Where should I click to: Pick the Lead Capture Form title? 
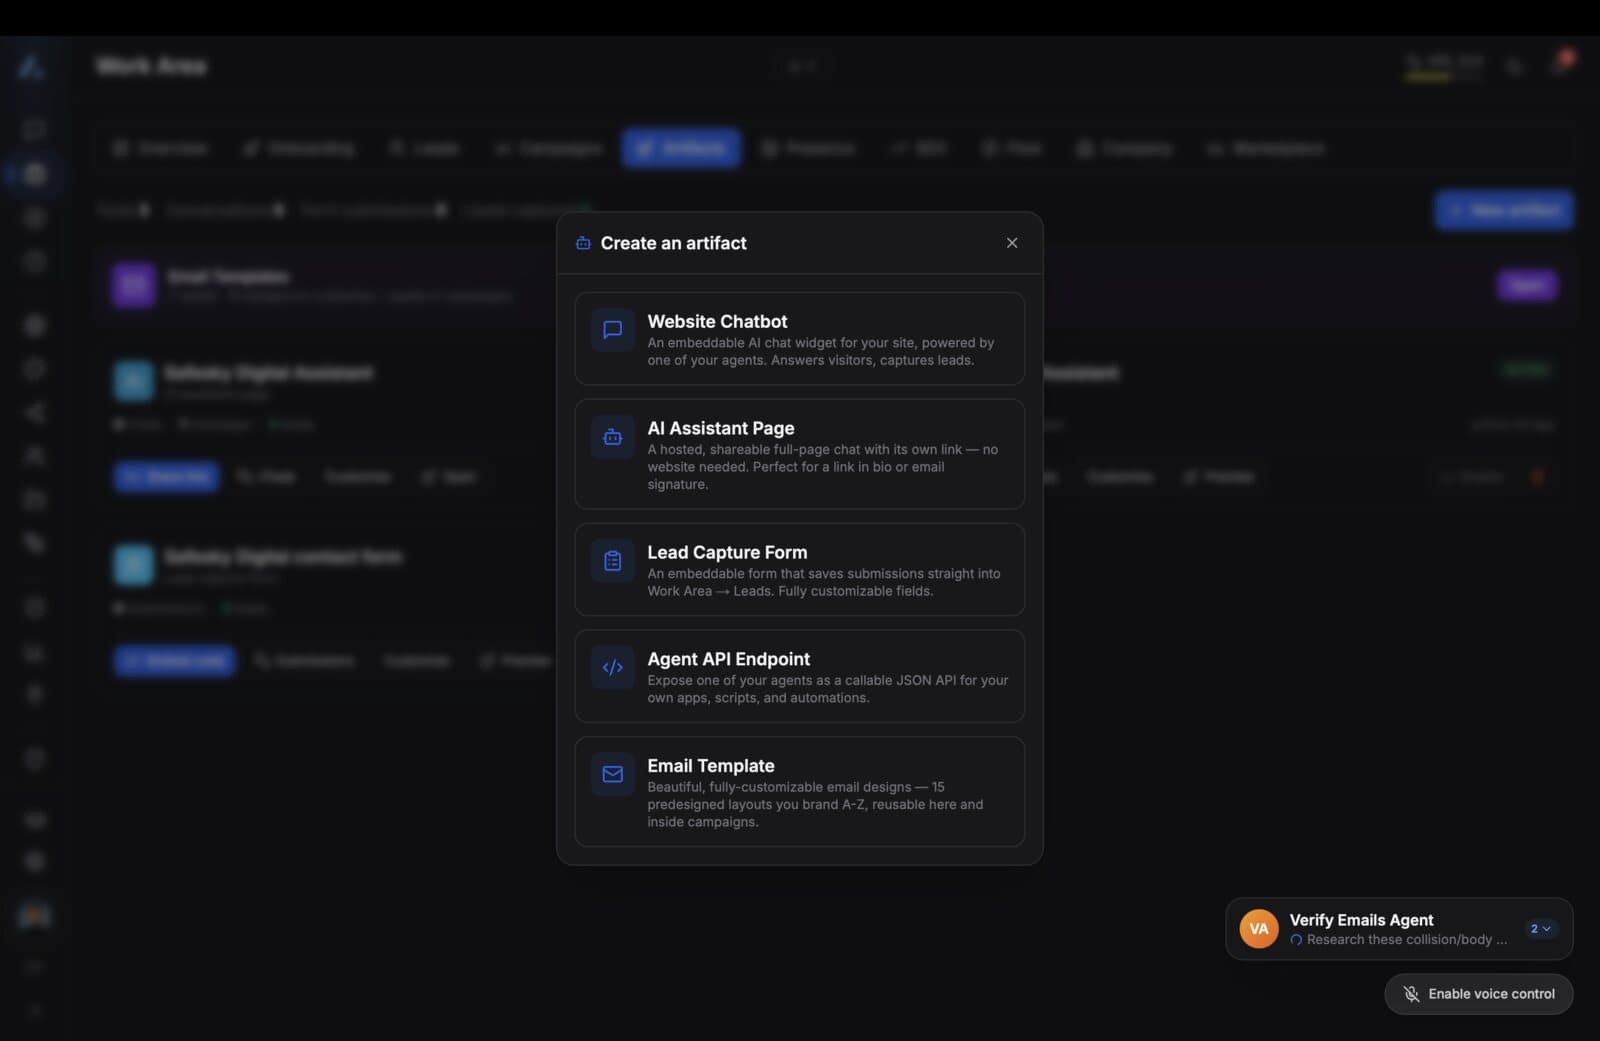click(x=727, y=553)
